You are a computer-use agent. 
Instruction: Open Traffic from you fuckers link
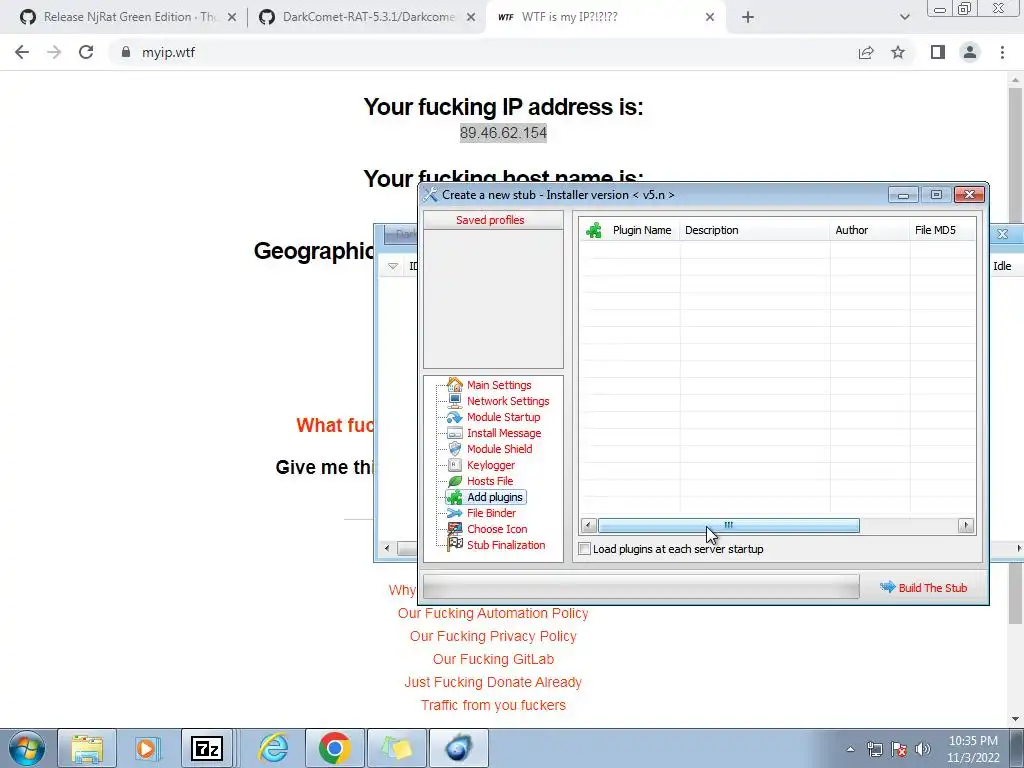tap(493, 705)
